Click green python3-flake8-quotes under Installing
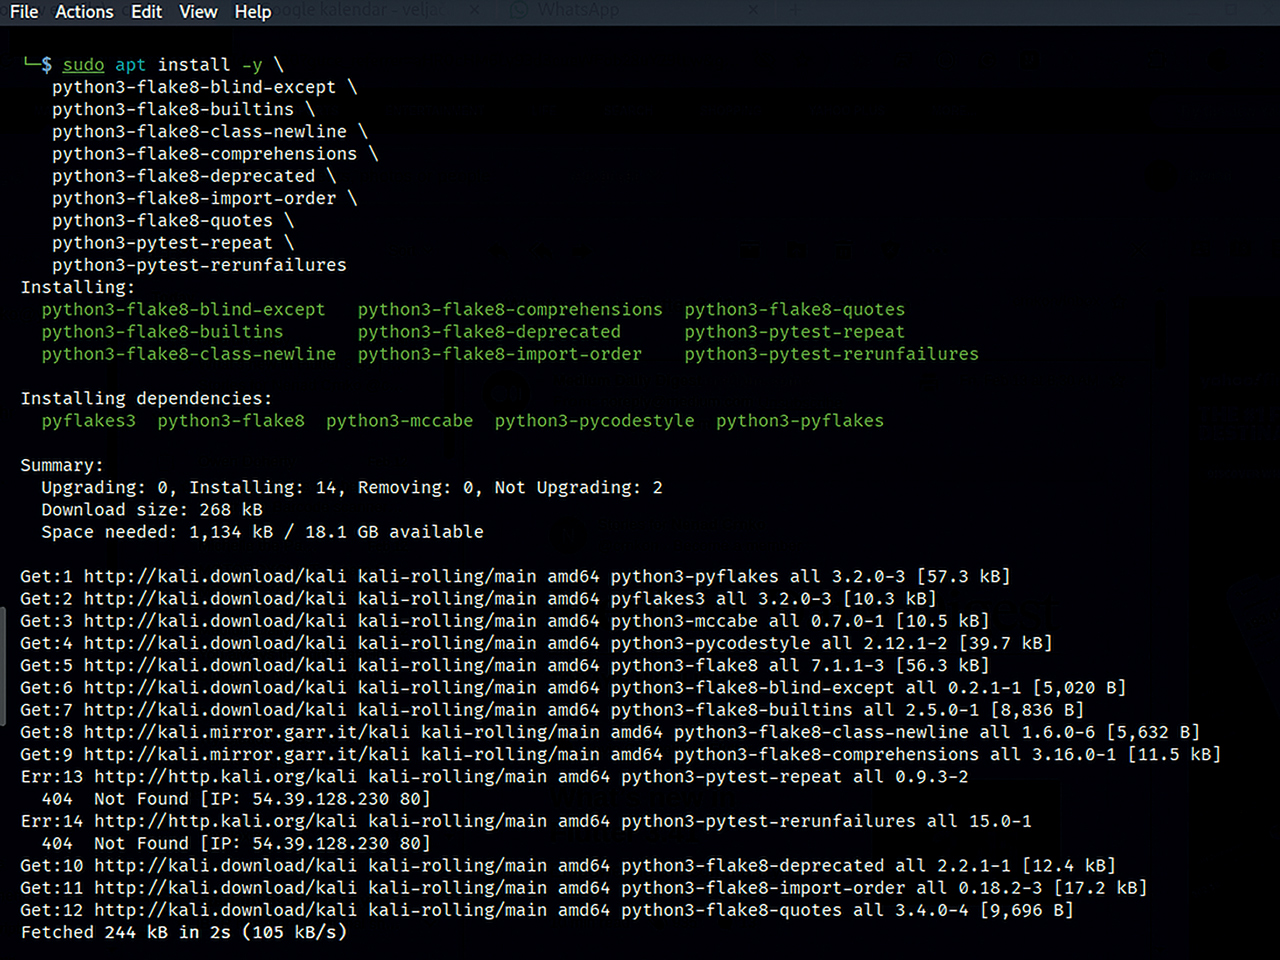The height and width of the screenshot is (960, 1280). coord(794,310)
